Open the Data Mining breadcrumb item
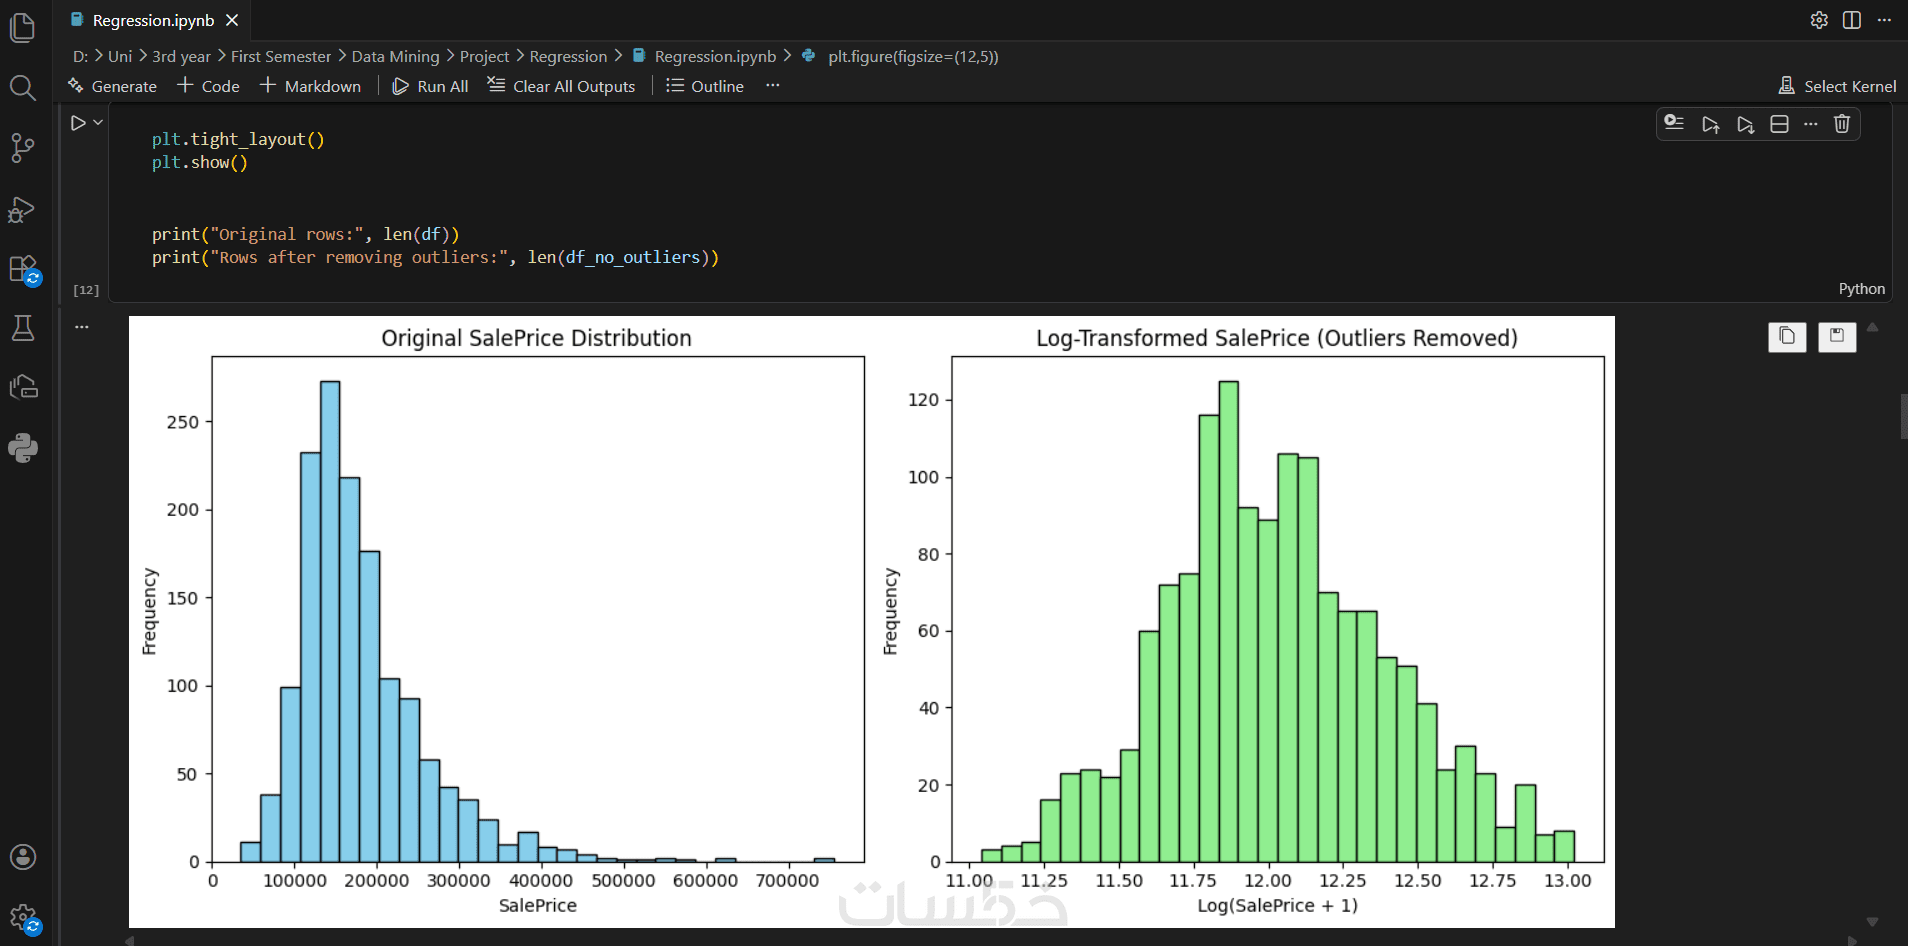The width and height of the screenshot is (1908, 946). [395, 56]
